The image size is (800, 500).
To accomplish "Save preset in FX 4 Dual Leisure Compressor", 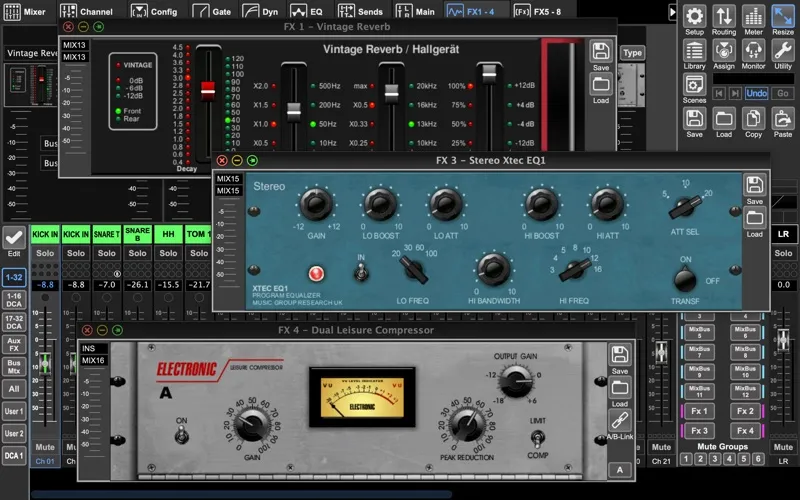I will (619, 355).
